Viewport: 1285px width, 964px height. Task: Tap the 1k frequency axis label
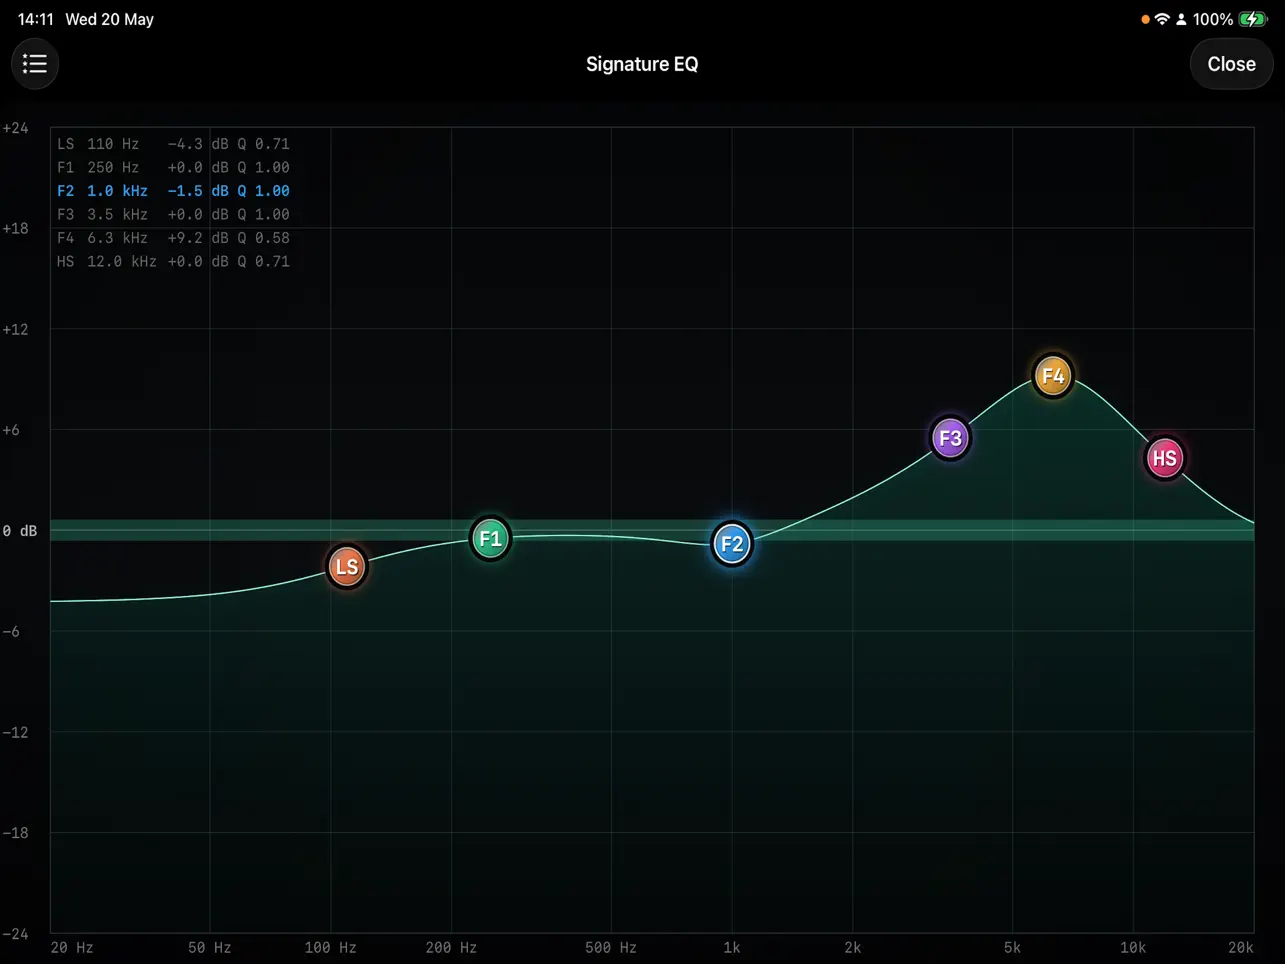(x=732, y=947)
